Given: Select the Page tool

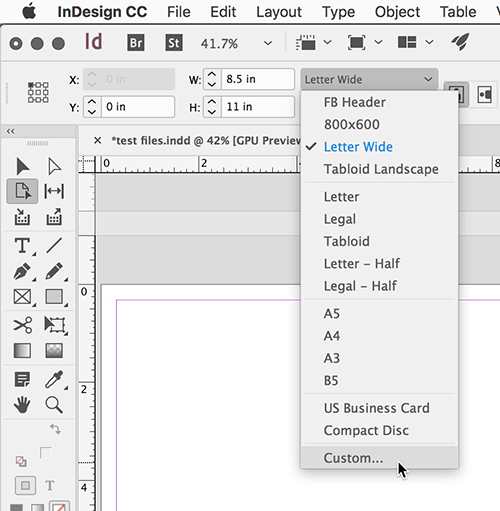Looking at the screenshot, I should point(22,191).
